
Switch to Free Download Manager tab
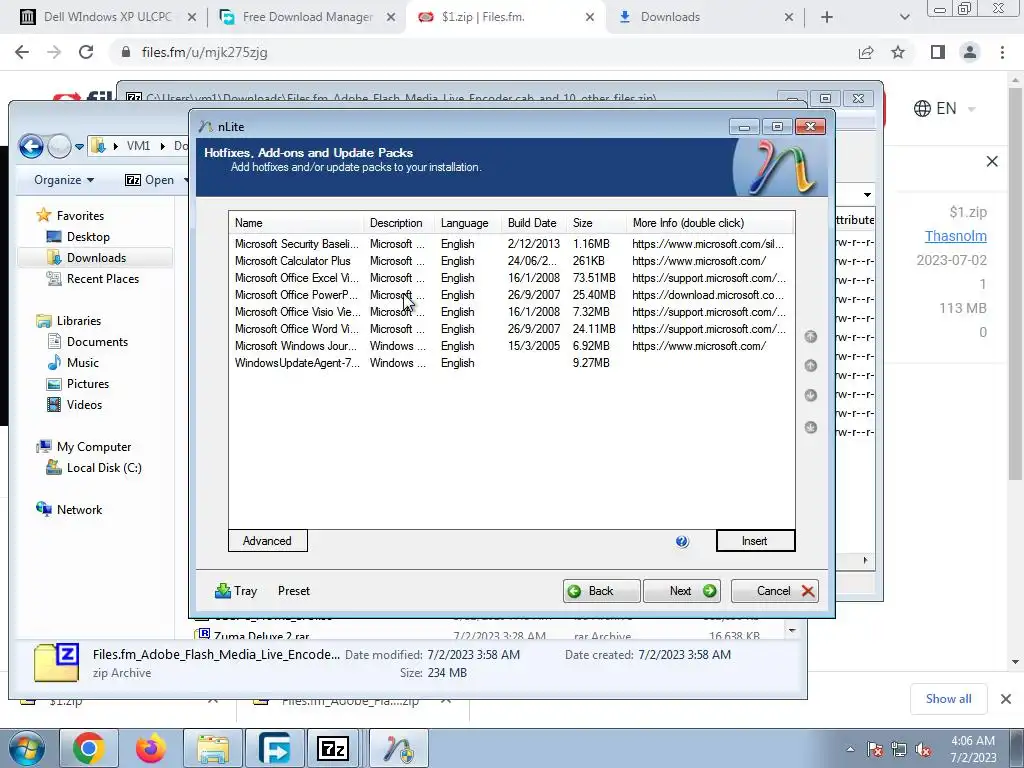[307, 17]
